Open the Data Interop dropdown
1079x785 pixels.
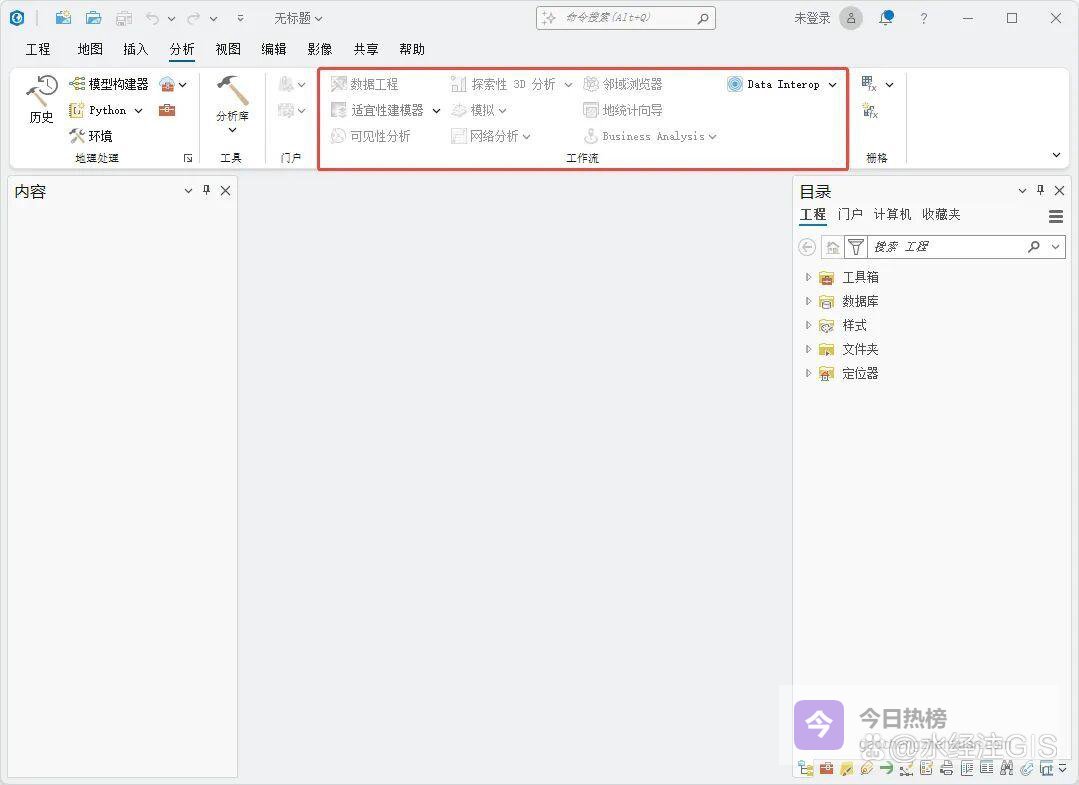tap(832, 85)
